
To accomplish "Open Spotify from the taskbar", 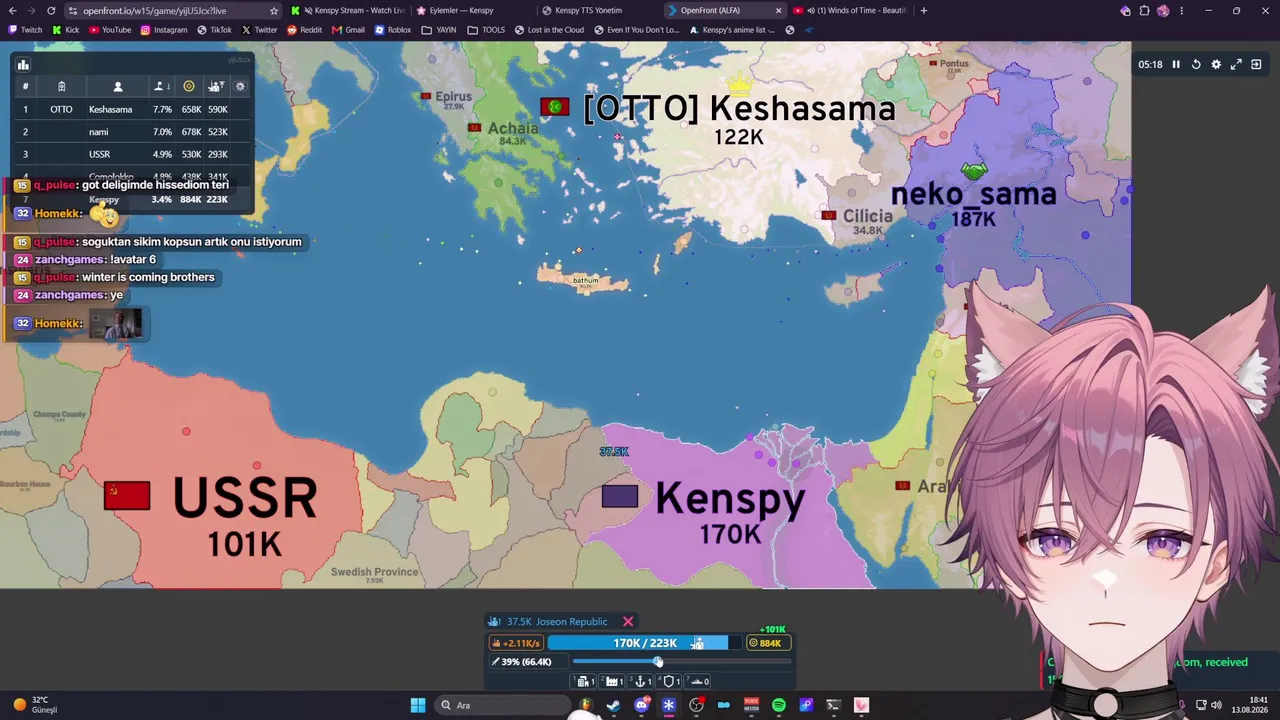I will tap(779, 705).
